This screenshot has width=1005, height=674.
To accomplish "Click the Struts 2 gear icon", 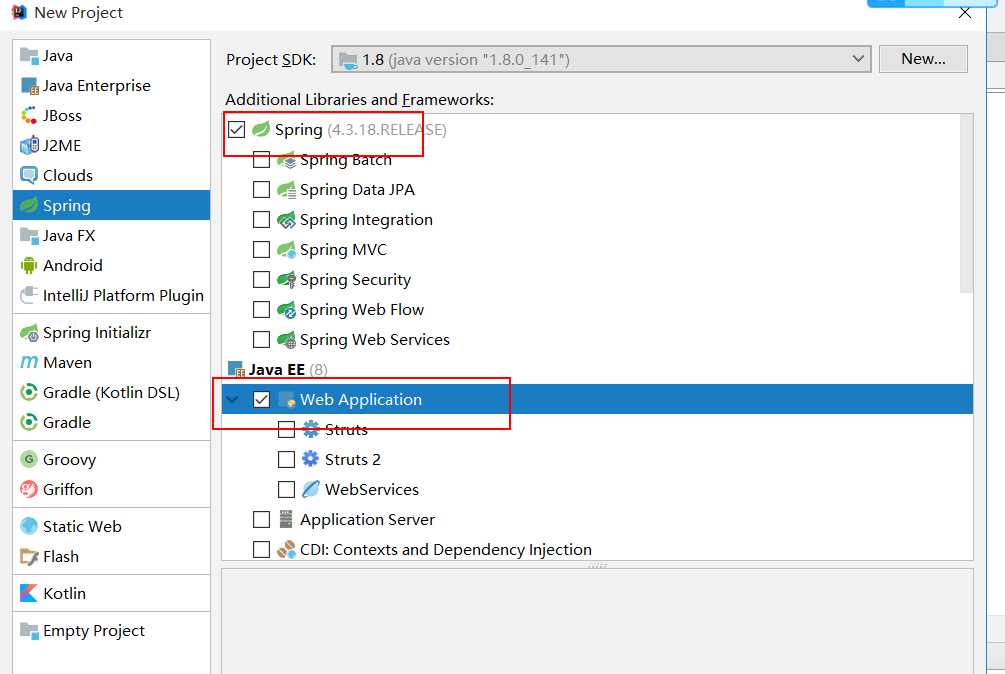I will coord(310,459).
